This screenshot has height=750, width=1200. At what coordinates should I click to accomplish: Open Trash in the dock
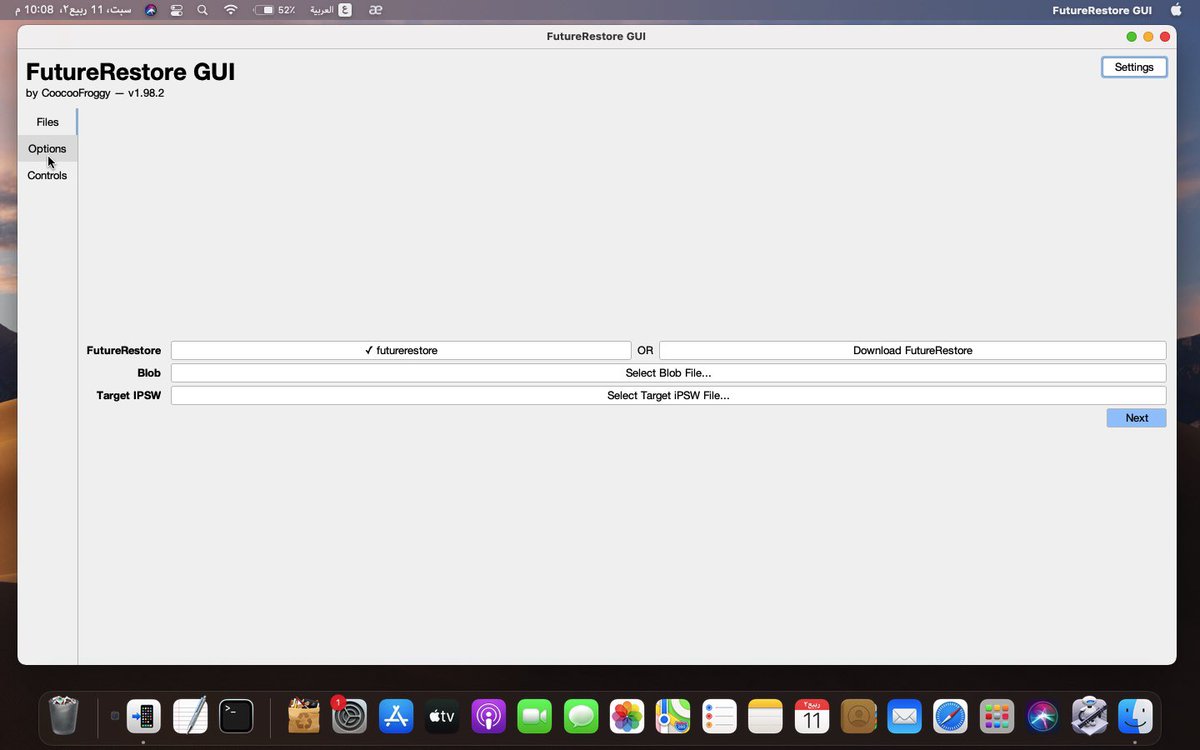point(64,716)
